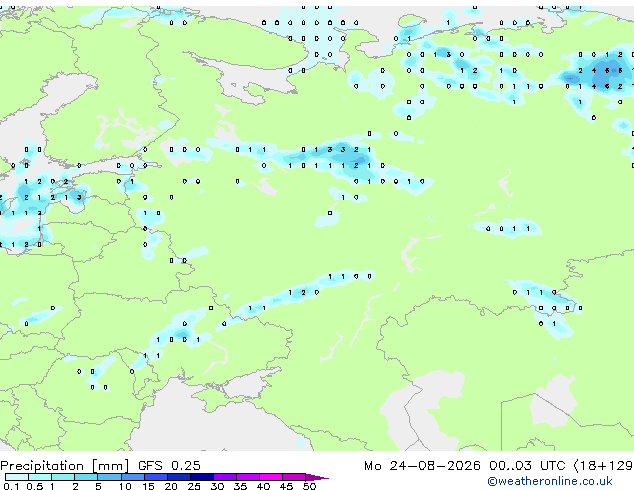Pick the legend swatch between 40 and 45
This screenshot has height=490, width=634.
(x=271, y=477)
